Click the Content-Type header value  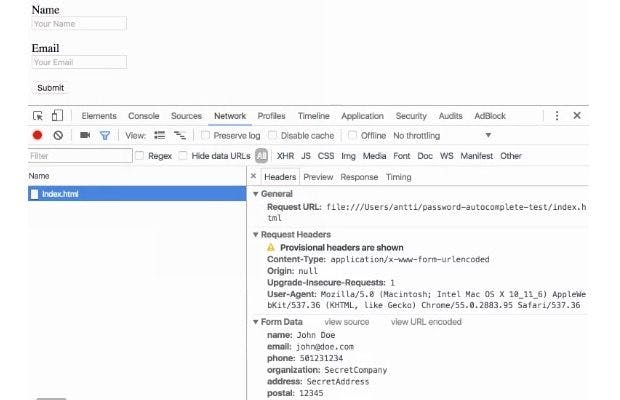pos(410,260)
